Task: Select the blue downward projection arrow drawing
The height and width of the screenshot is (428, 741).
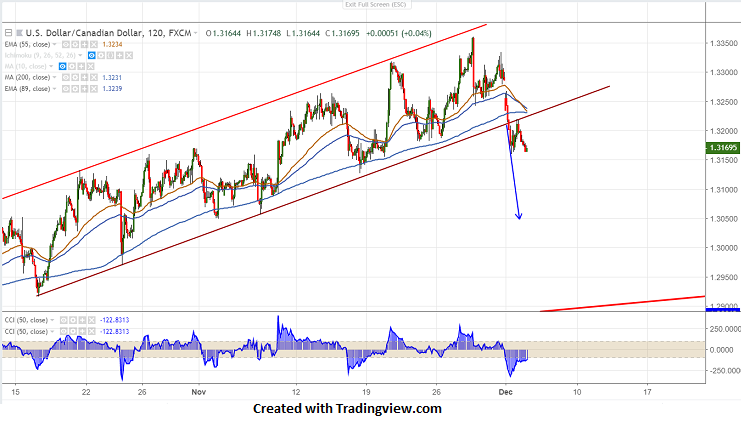Action: (x=514, y=170)
